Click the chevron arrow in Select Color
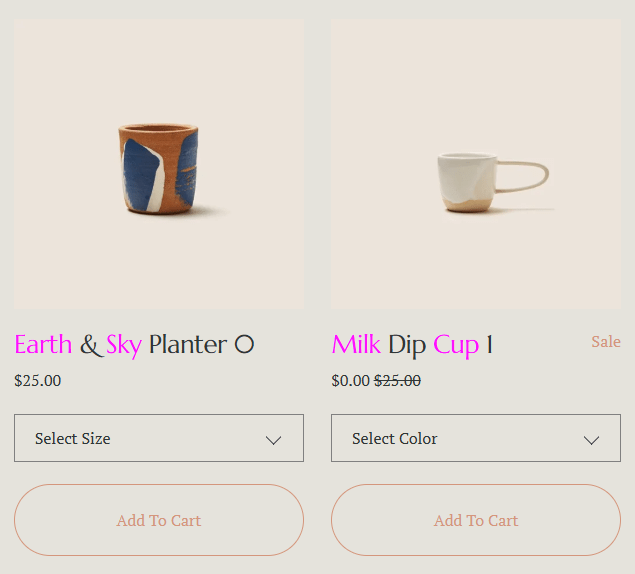 point(591,440)
